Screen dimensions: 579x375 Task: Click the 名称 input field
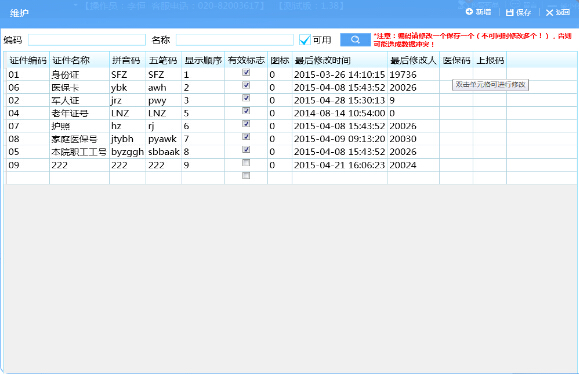[235, 40]
